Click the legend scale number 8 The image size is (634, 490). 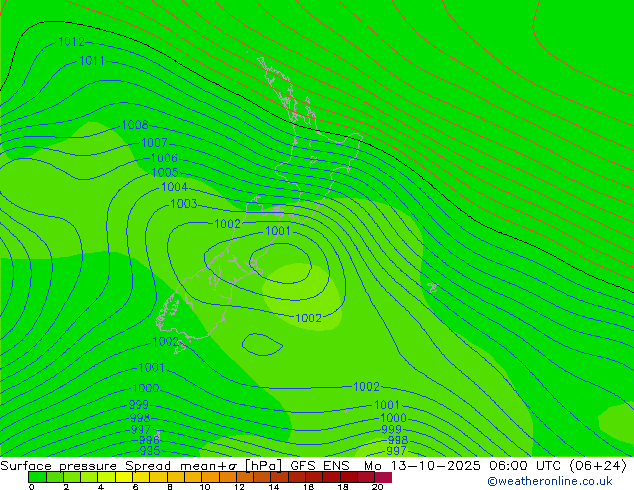tap(170, 487)
